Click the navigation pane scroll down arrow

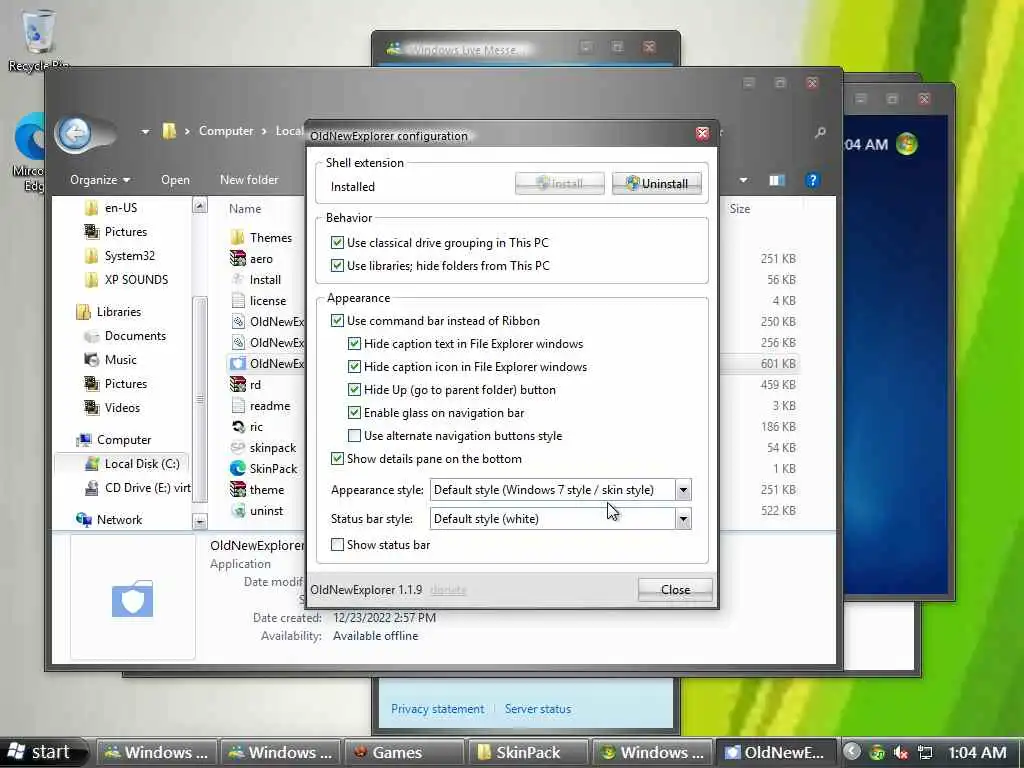click(200, 521)
